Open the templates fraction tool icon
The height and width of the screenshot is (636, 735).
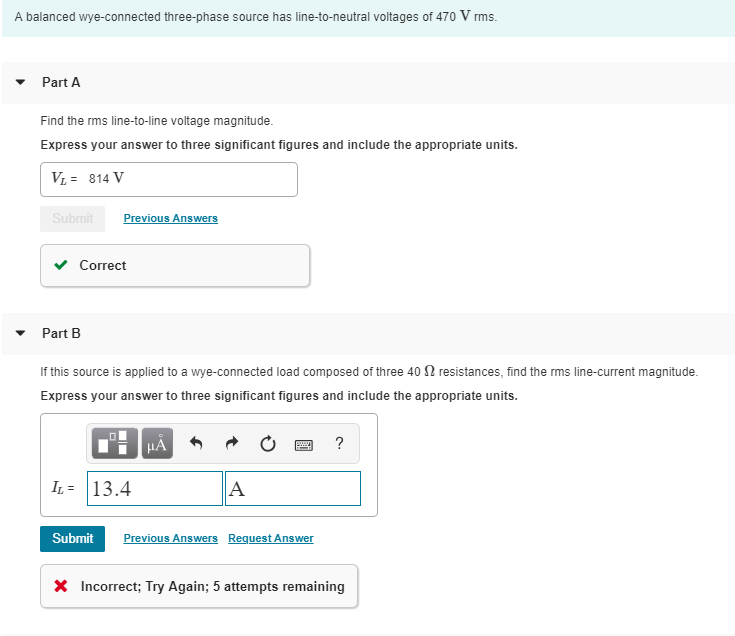click(x=115, y=443)
